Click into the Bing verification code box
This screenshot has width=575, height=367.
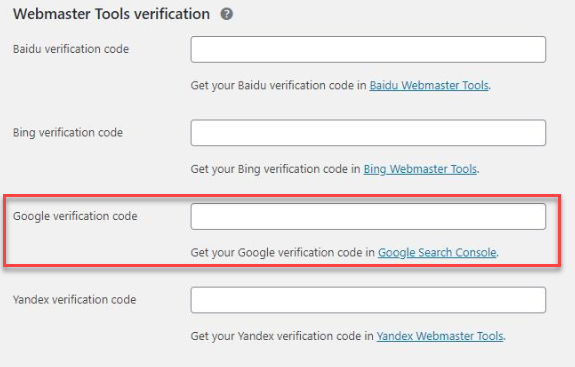coord(368,133)
